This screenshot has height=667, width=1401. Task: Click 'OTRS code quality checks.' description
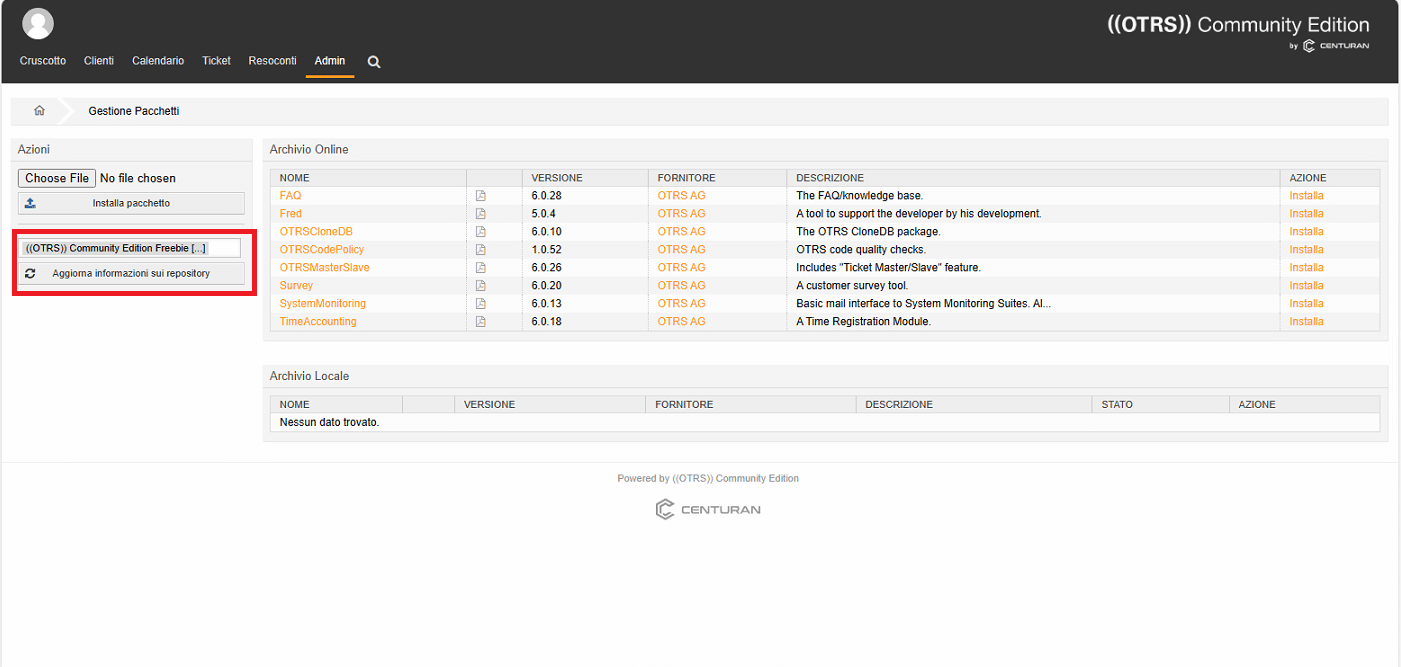861,250
